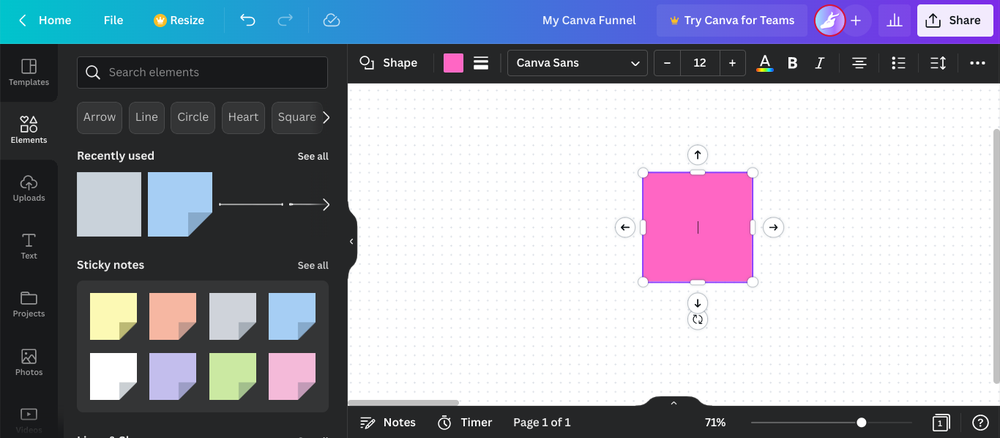The width and height of the screenshot is (1000, 438).
Task: Click the My Canva Funnel title
Action: tap(589, 20)
